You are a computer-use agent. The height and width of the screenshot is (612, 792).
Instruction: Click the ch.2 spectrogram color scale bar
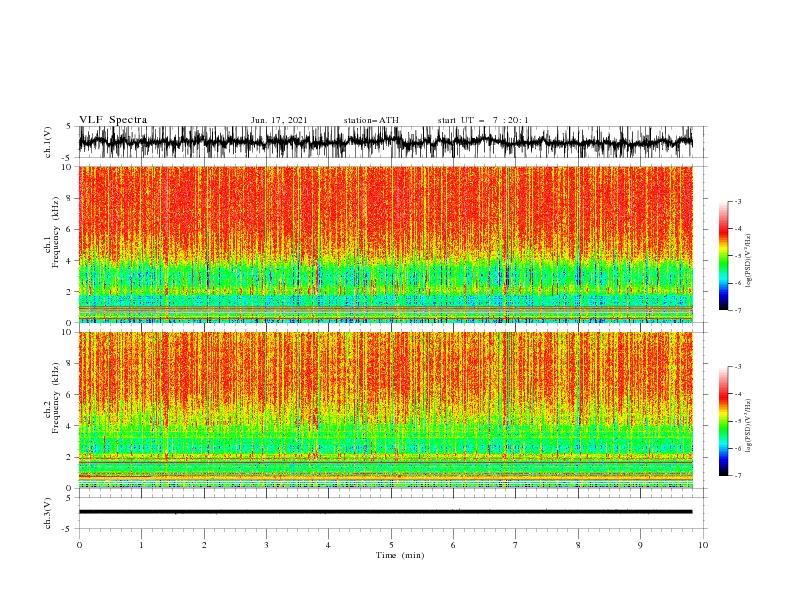click(x=723, y=421)
